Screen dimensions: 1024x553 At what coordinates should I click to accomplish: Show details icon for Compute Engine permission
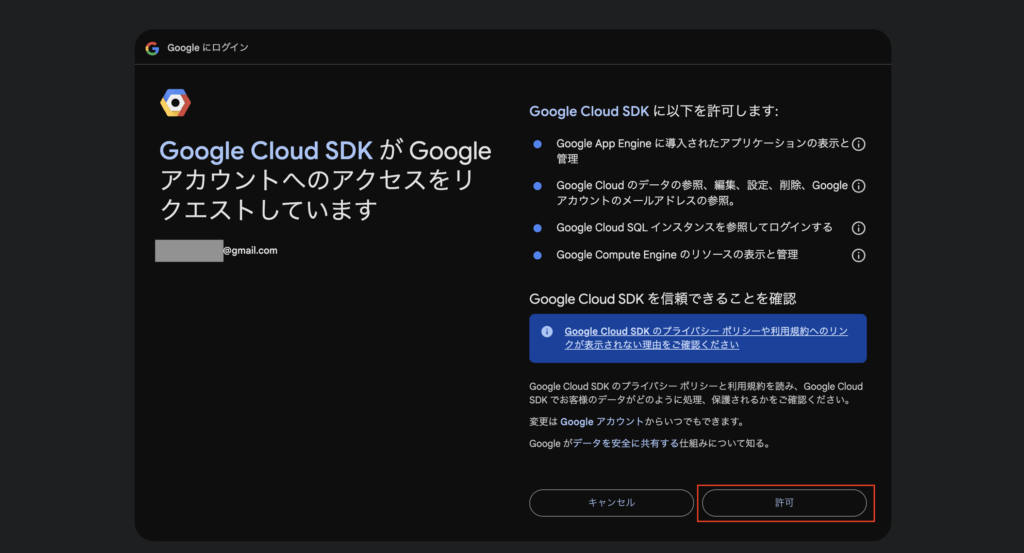[x=858, y=255]
